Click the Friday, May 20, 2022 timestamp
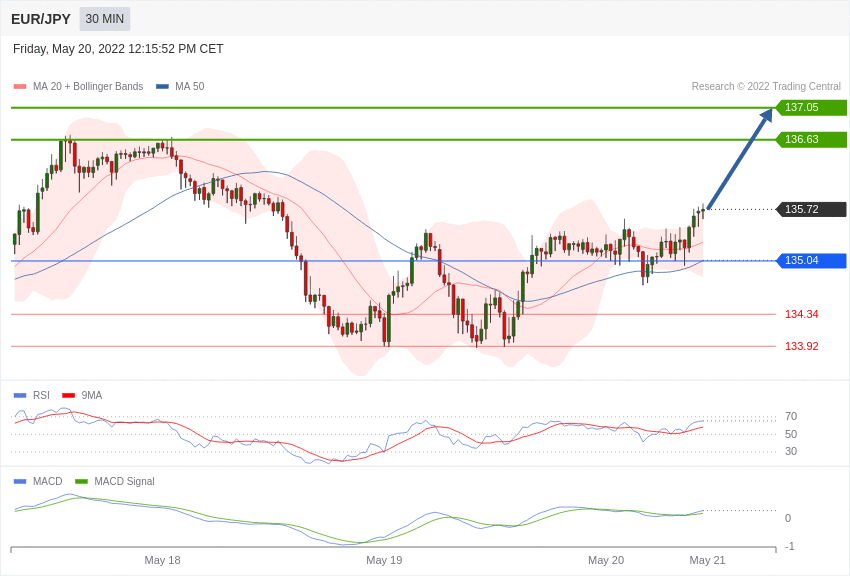The image size is (850, 576). click(118, 49)
